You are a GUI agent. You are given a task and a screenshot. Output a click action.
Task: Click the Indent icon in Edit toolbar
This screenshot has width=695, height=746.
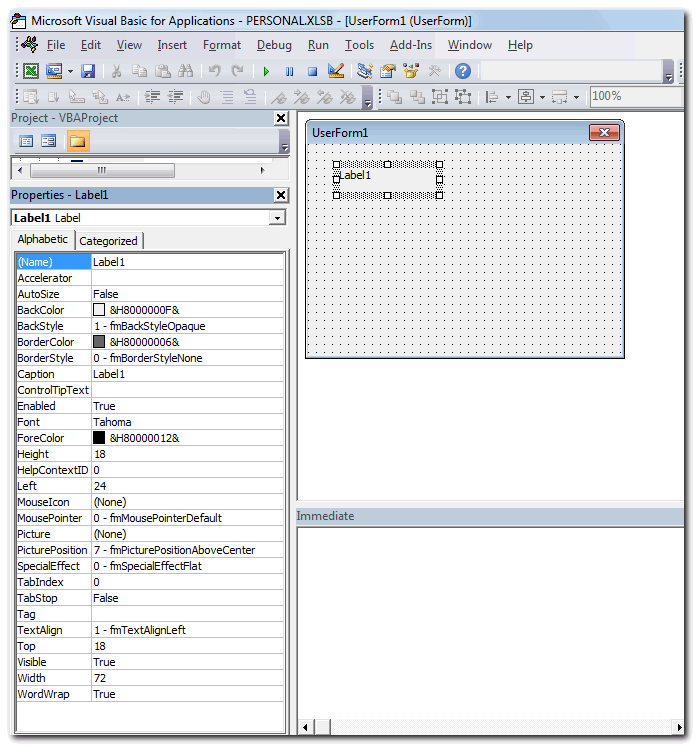tap(152, 97)
